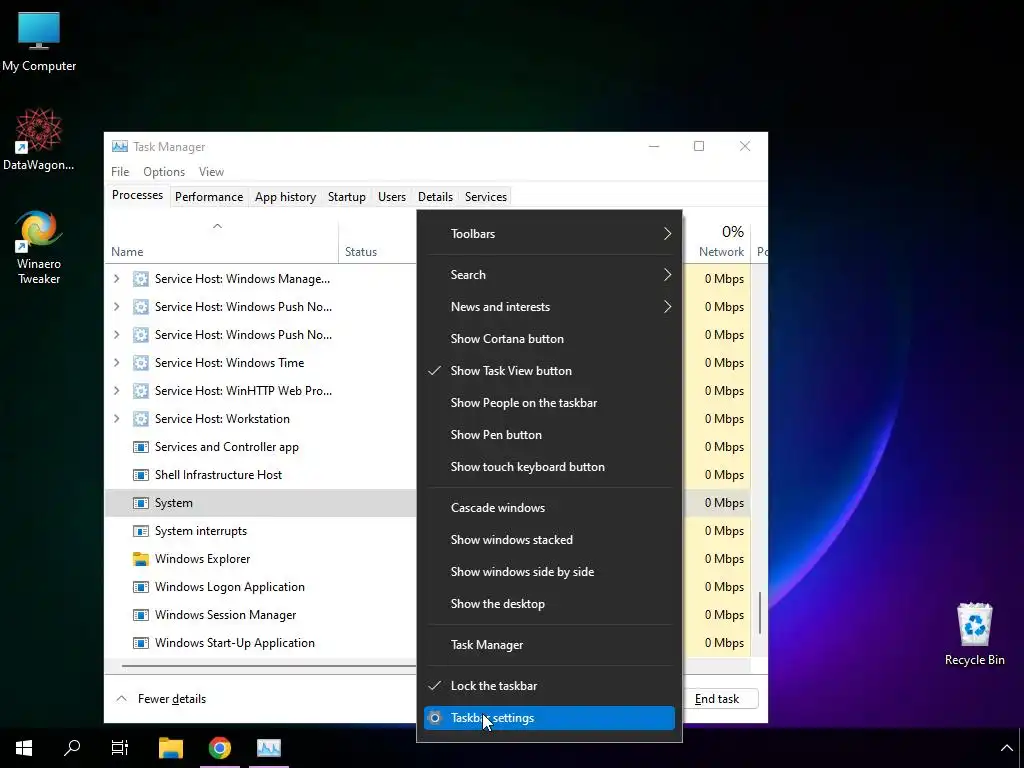Click Service Host: WinHTTP Web Pro gear icon
This screenshot has height=768, width=1024.
[140, 391]
